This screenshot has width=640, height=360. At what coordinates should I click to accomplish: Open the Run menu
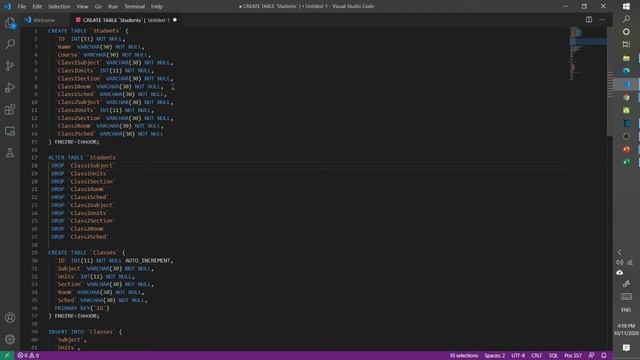[113, 7]
